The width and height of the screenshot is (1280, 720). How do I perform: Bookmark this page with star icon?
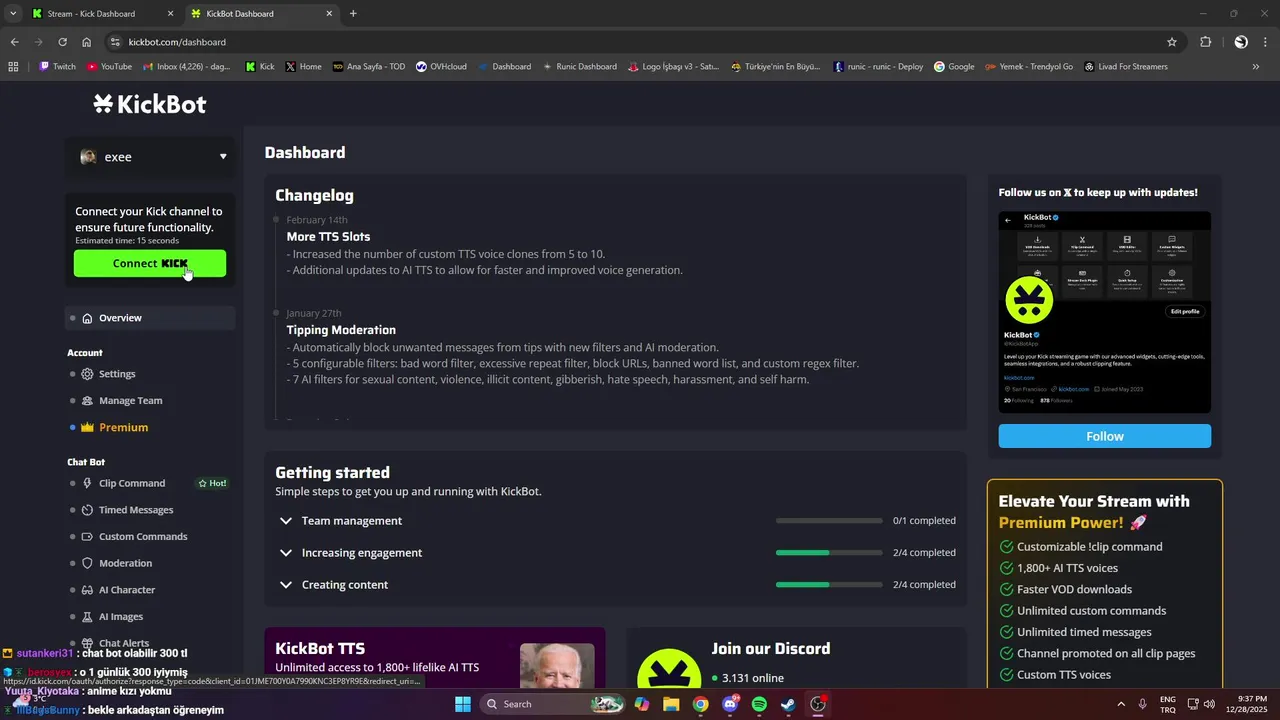click(x=1172, y=42)
